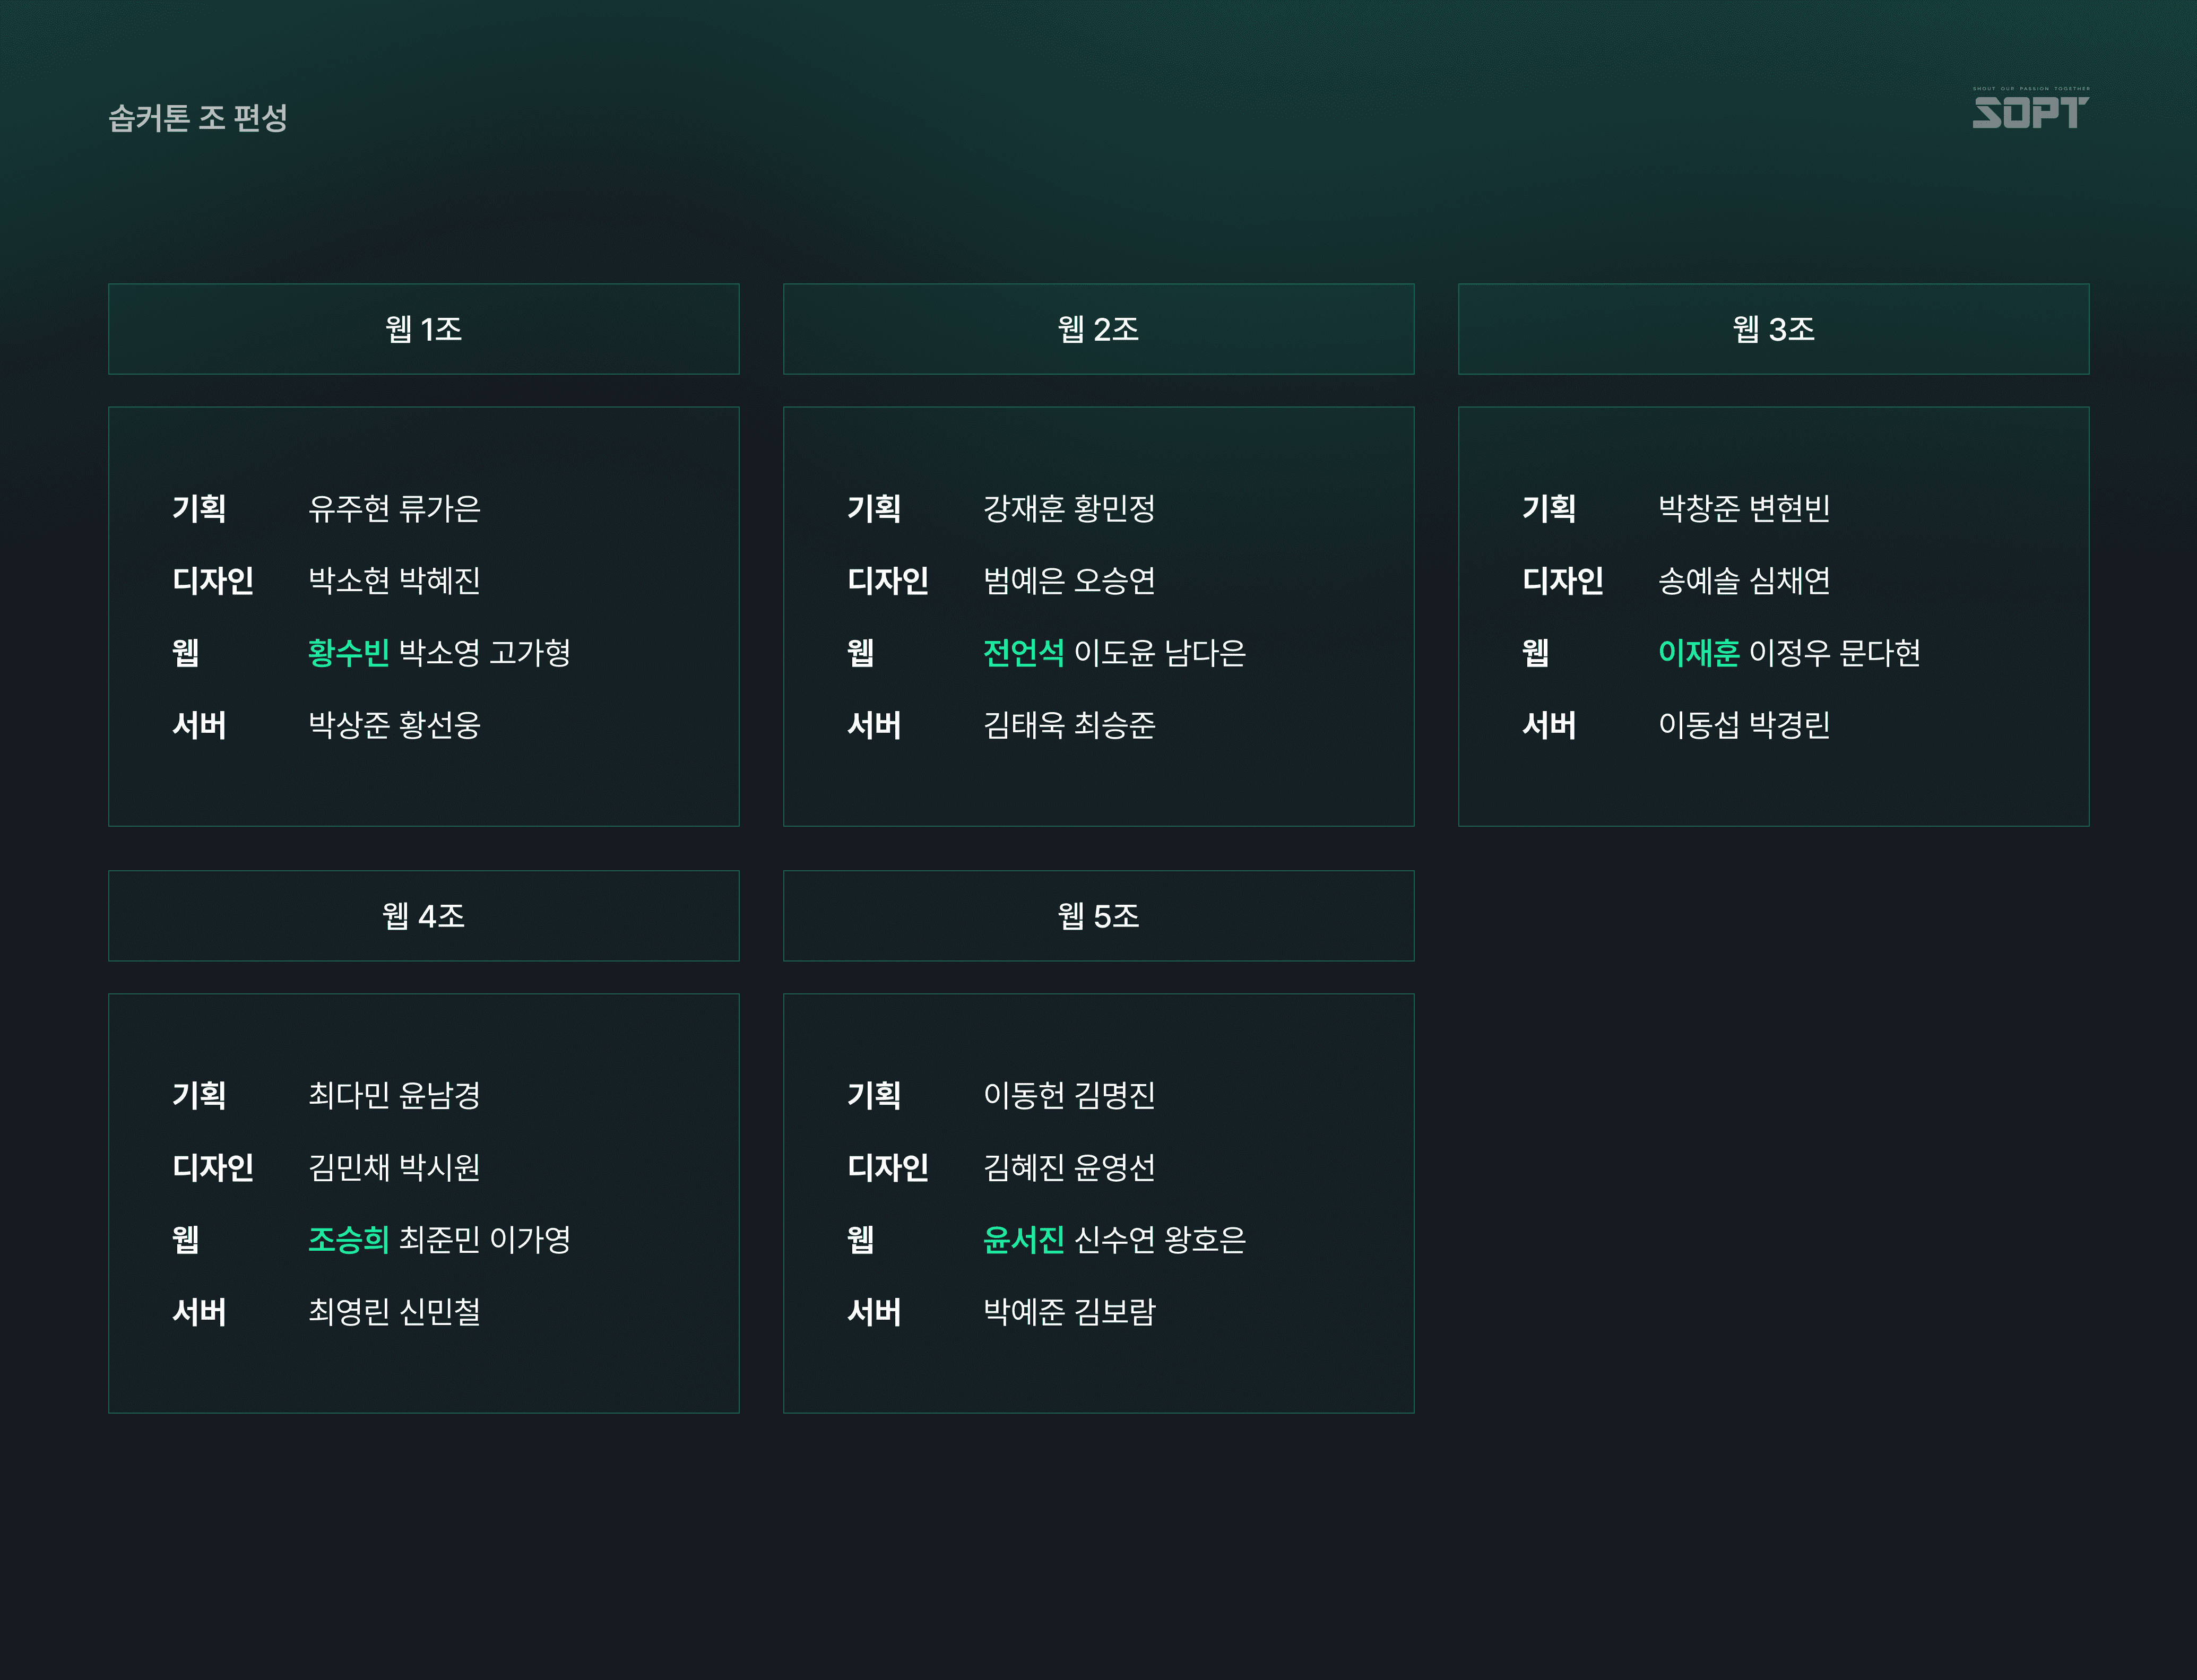
Task: Click highlighted name 황수빈
Action: 348,653
